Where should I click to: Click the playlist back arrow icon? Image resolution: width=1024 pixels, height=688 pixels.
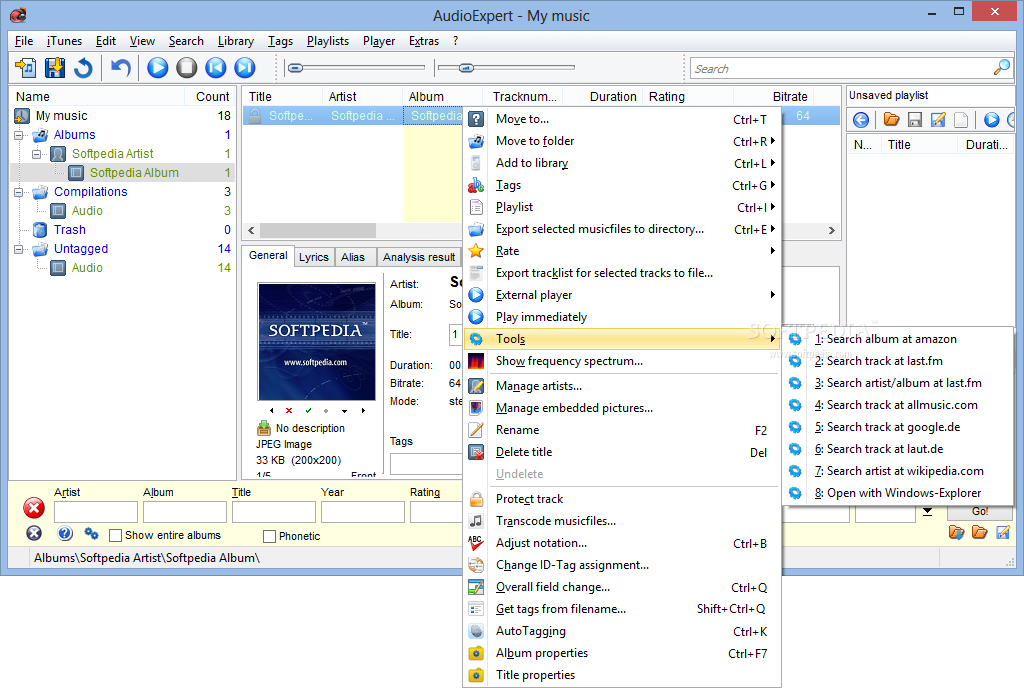click(861, 119)
